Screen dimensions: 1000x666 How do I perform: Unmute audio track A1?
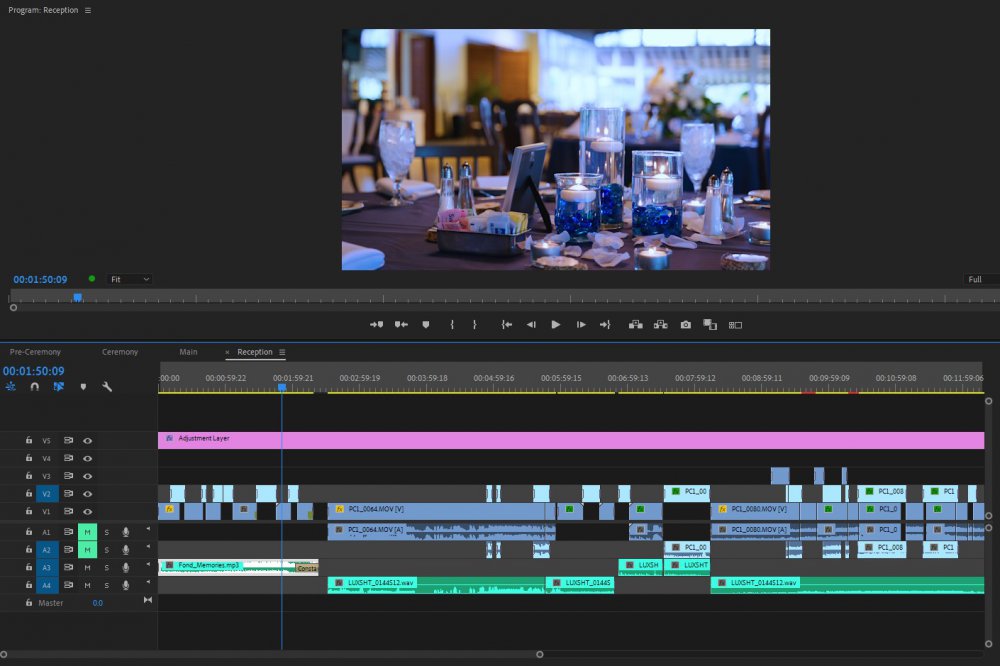[x=87, y=532]
